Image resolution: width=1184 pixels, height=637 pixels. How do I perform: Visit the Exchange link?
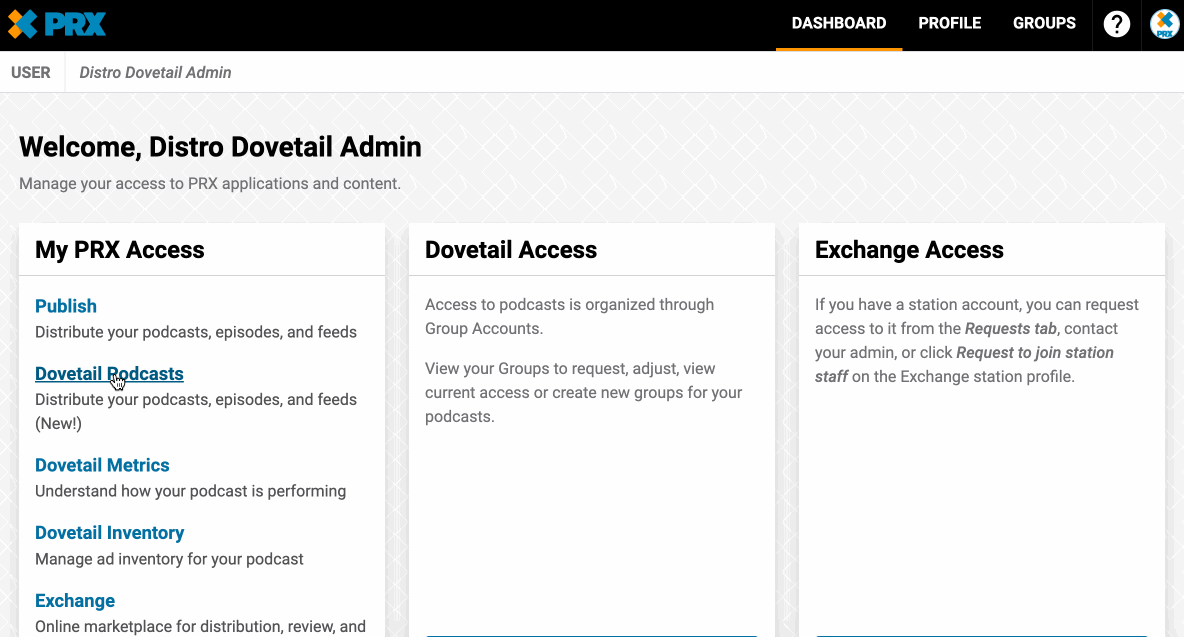click(x=75, y=601)
